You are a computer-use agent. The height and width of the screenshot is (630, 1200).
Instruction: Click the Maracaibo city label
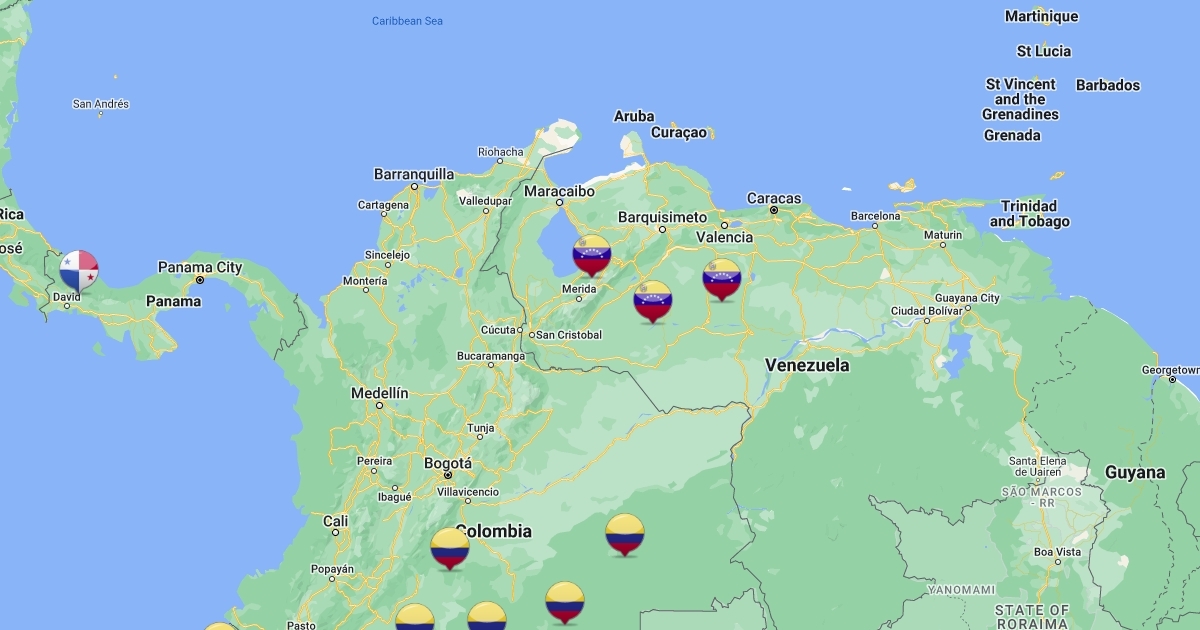pos(559,191)
